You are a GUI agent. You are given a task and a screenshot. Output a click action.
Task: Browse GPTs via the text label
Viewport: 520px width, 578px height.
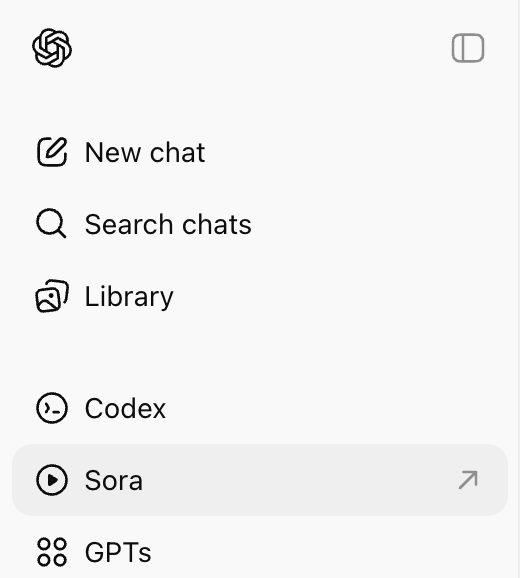click(118, 552)
